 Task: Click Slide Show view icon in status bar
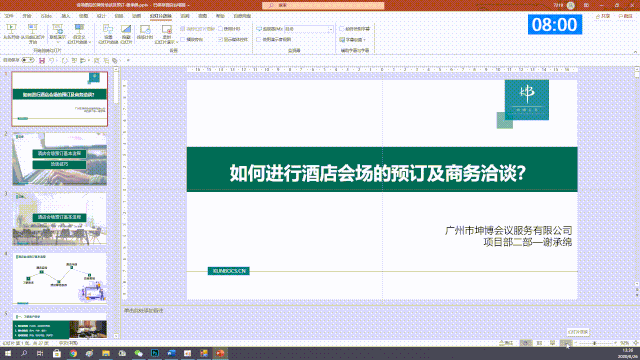coord(566,343)
